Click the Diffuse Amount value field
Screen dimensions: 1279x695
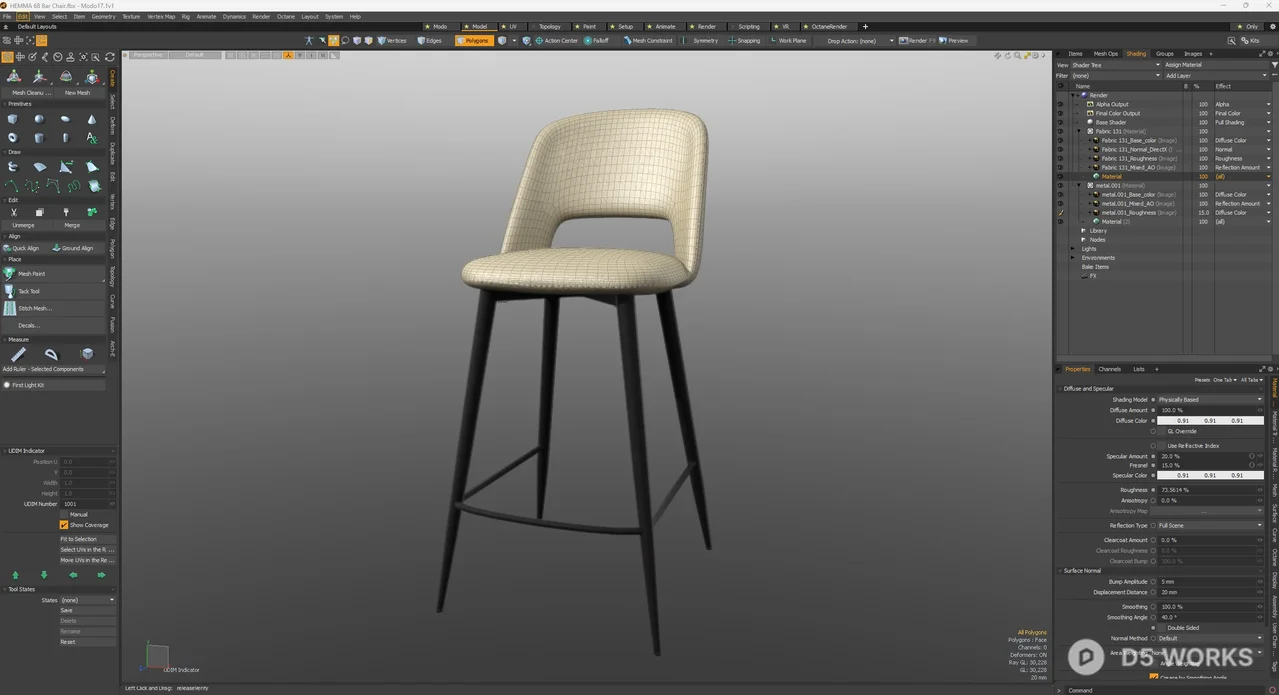(x=1210, y=410)
